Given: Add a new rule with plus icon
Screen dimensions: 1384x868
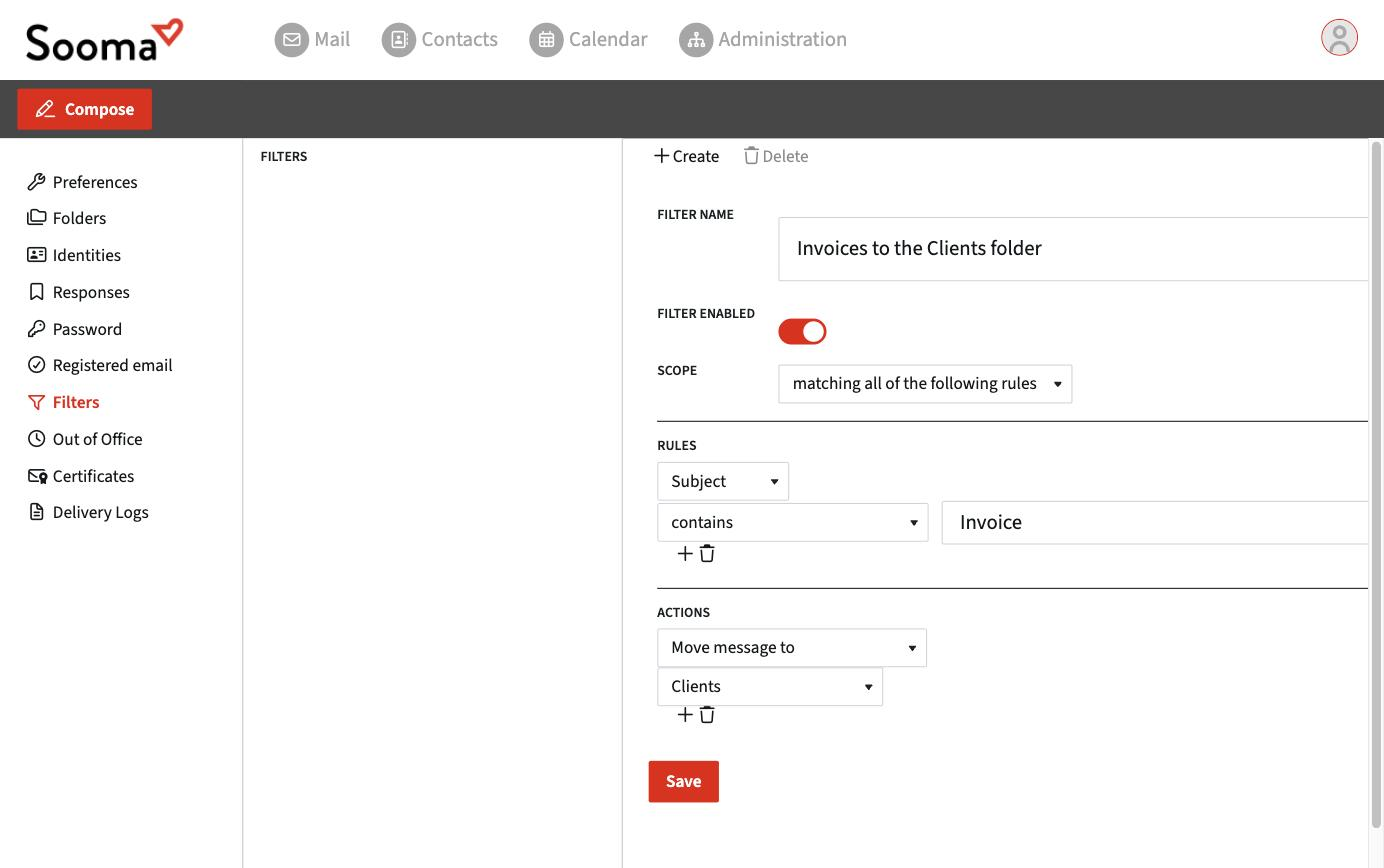Looking at the screenshot, I should coord(685,553).
